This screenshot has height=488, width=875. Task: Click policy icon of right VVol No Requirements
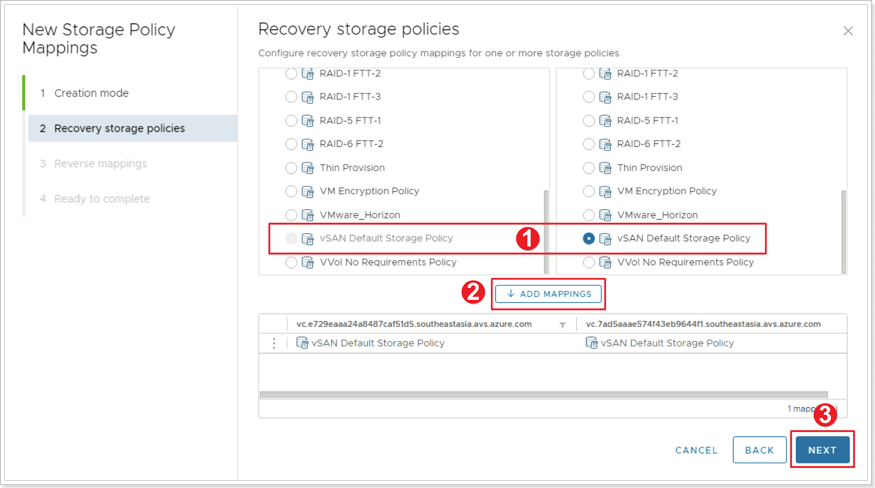[x=605, y=262]
